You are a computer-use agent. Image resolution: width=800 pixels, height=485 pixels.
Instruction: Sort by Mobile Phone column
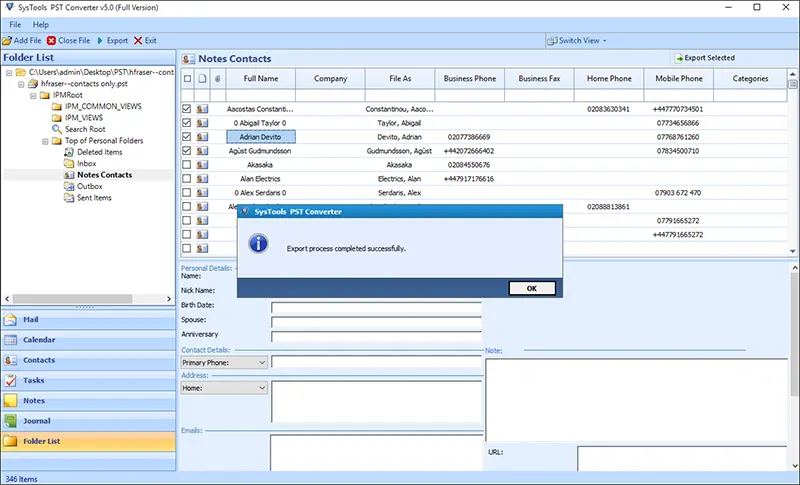point(679,79)
